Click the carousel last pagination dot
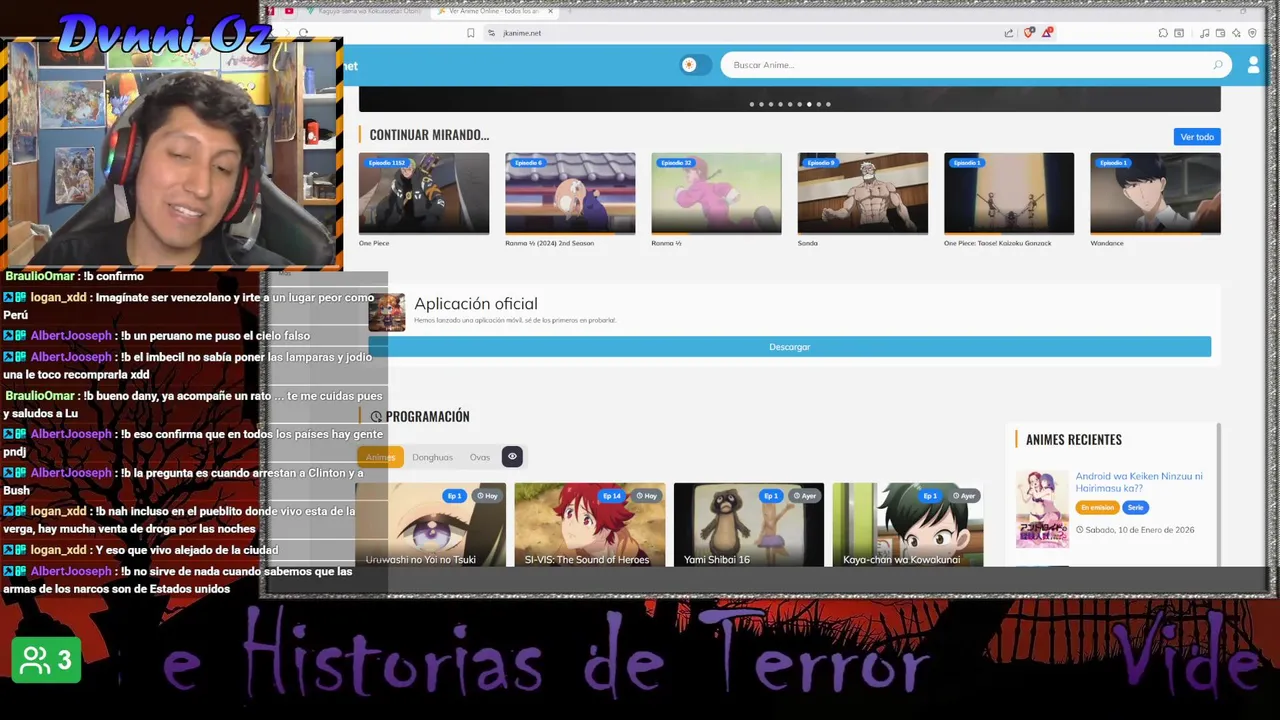The height and width of the screenshot is (720, 1280). click(x=828, y=104)
